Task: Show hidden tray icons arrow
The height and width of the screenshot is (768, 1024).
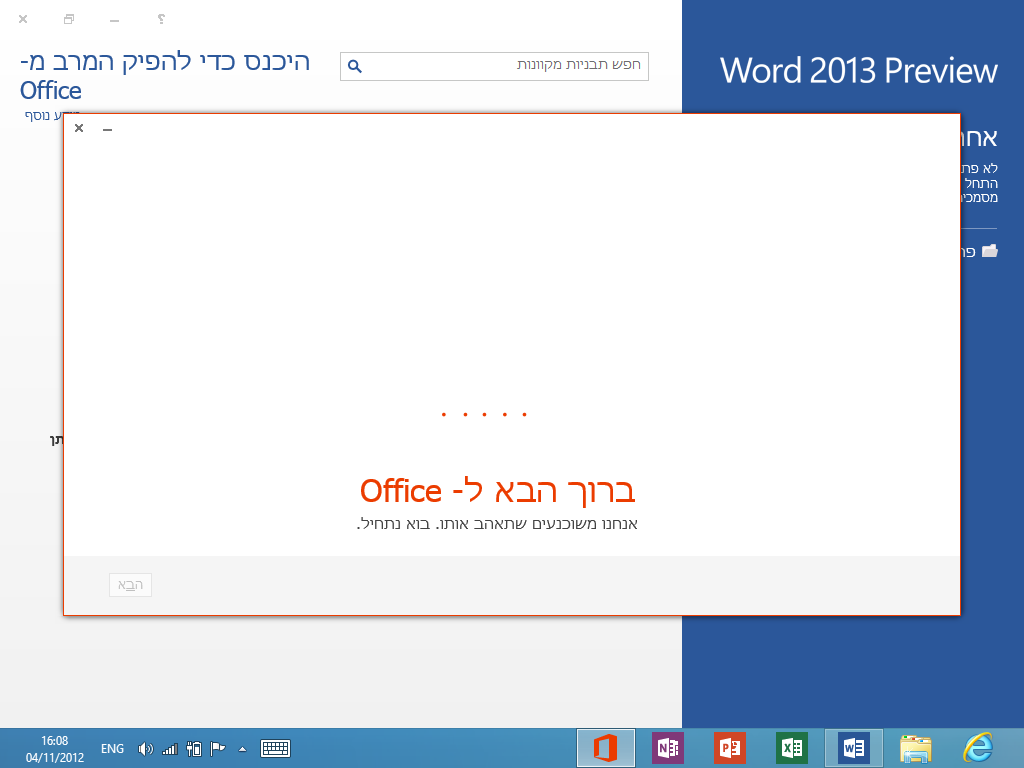Action: click(x=242, y=749)
